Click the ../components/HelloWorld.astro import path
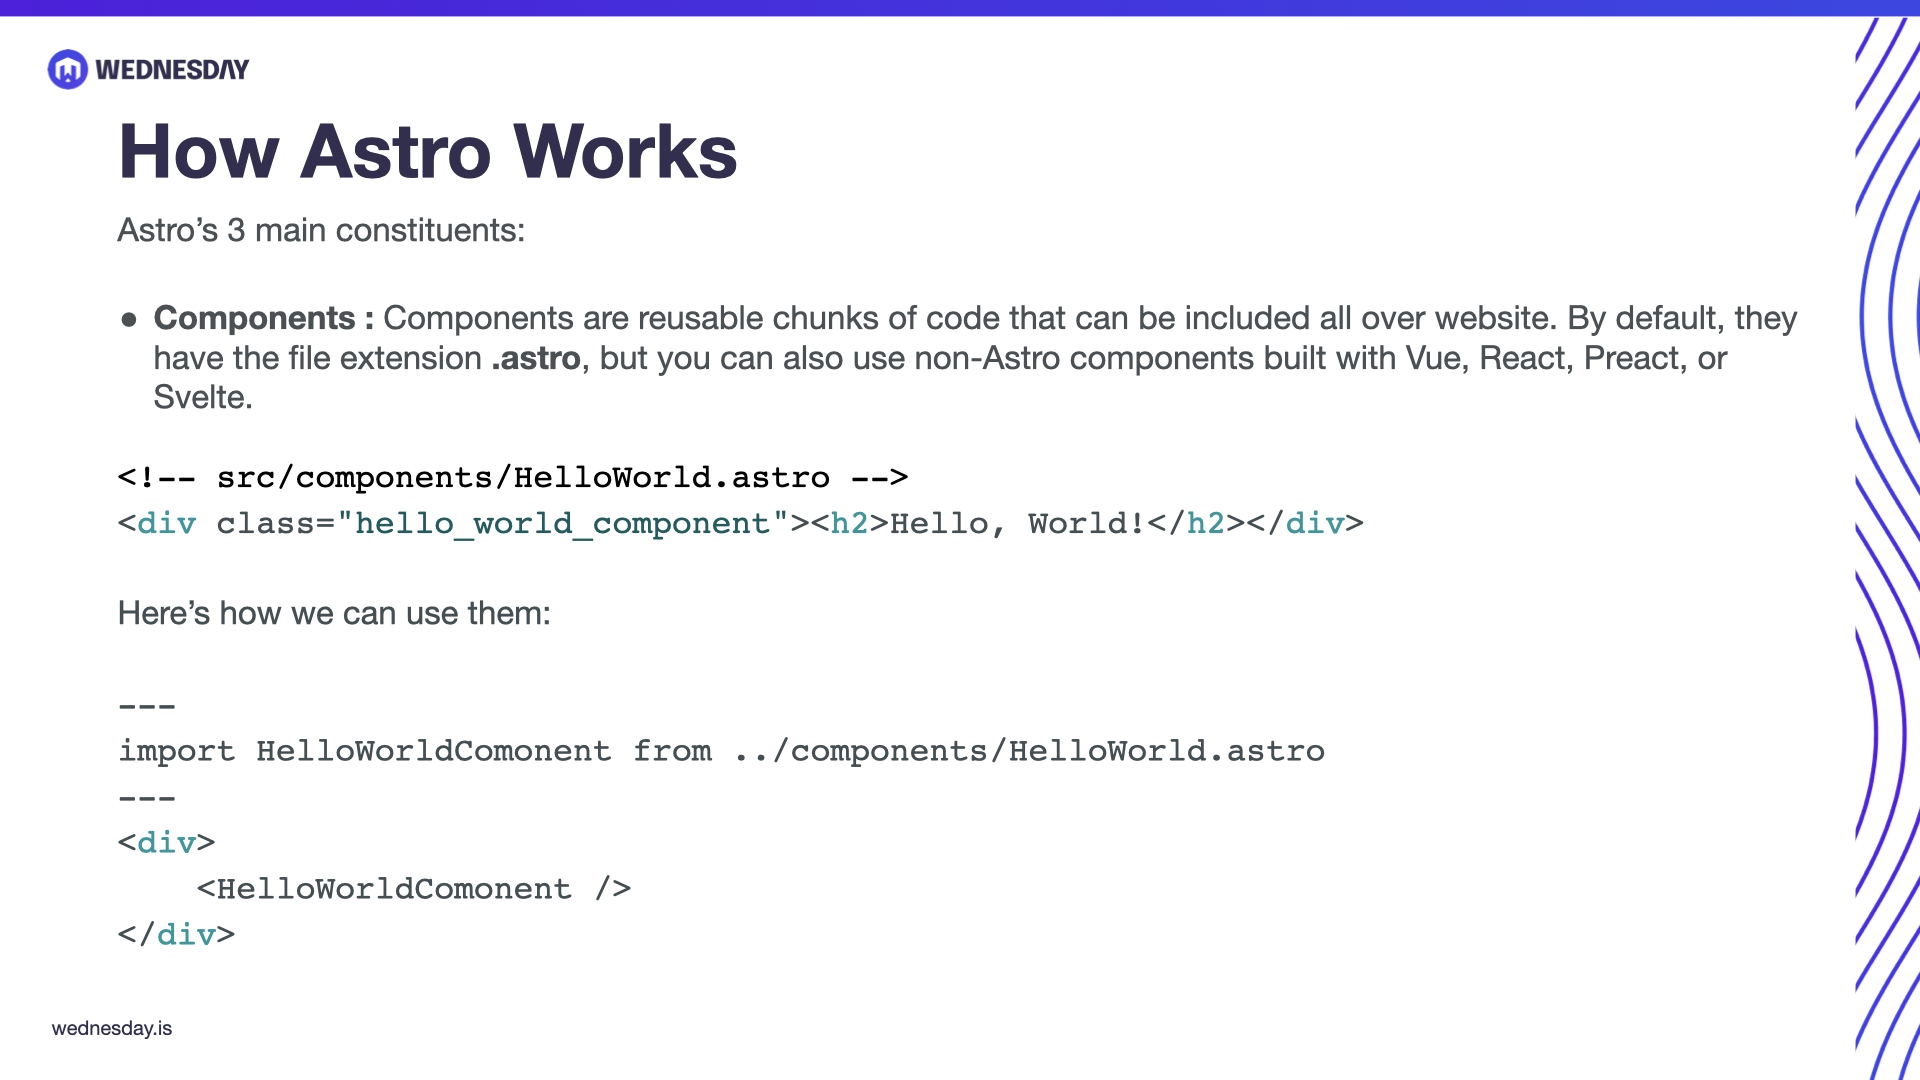 click(1029, 751)
